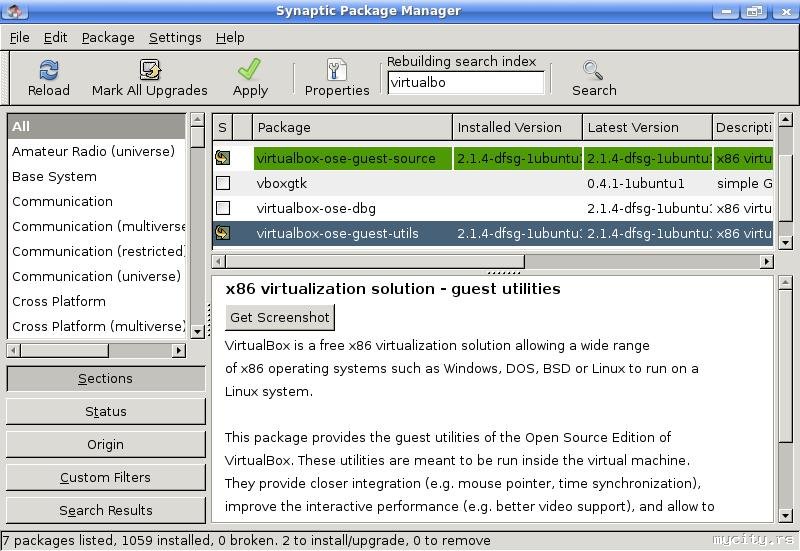This screenshot has height=551, width=800.
Task: Click the description pane vertical scrollbar thumb
Action: pyautogui.click(x=786, y=366)
